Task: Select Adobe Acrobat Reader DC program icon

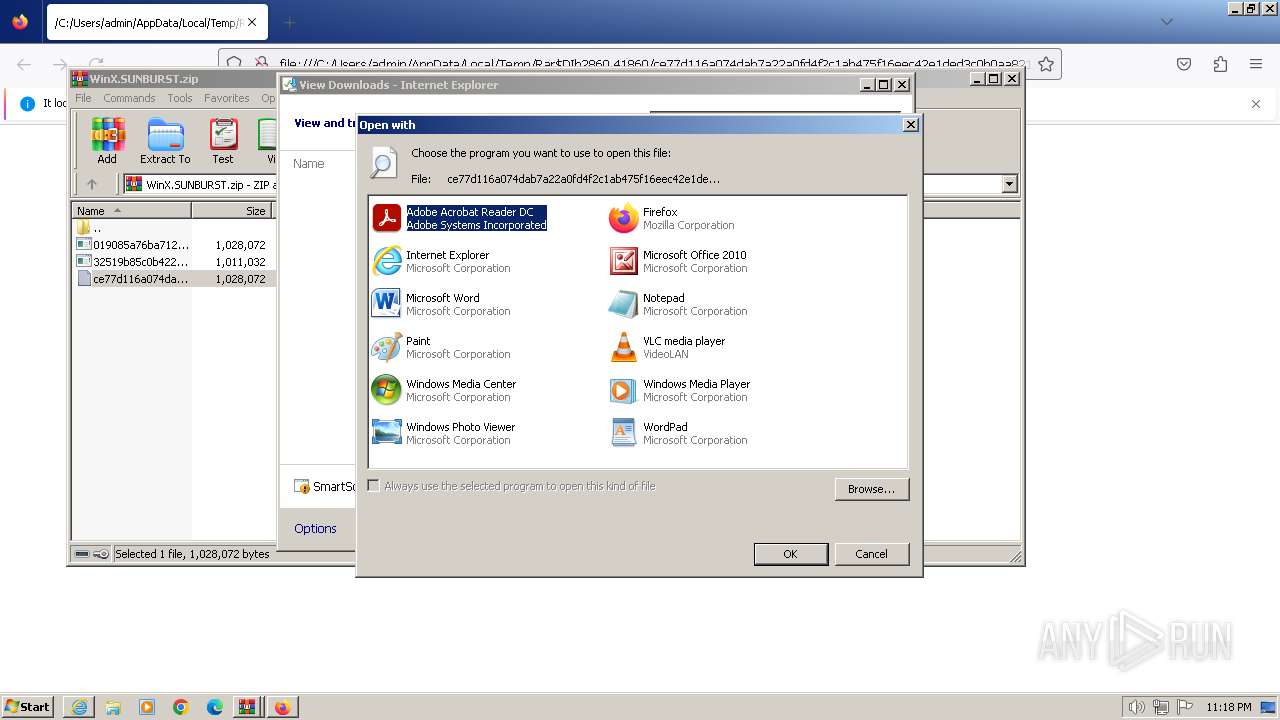Action: tap(387, 218)
